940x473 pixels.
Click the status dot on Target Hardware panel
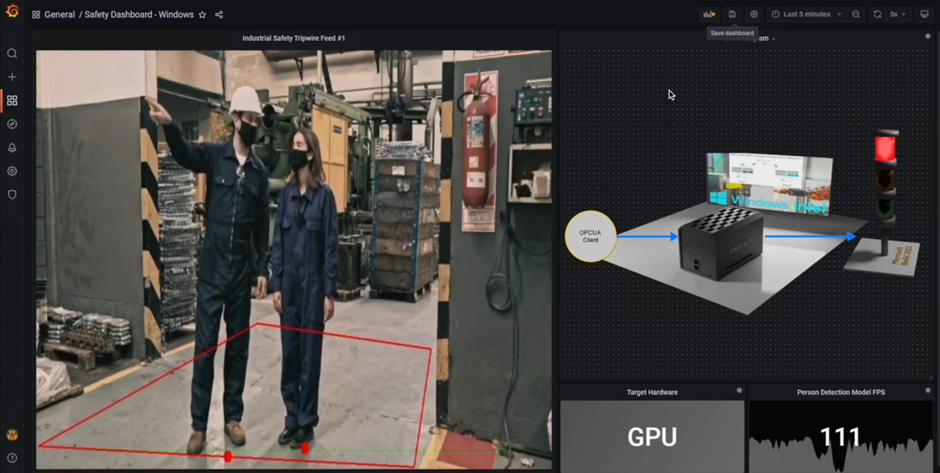point(739,390)
